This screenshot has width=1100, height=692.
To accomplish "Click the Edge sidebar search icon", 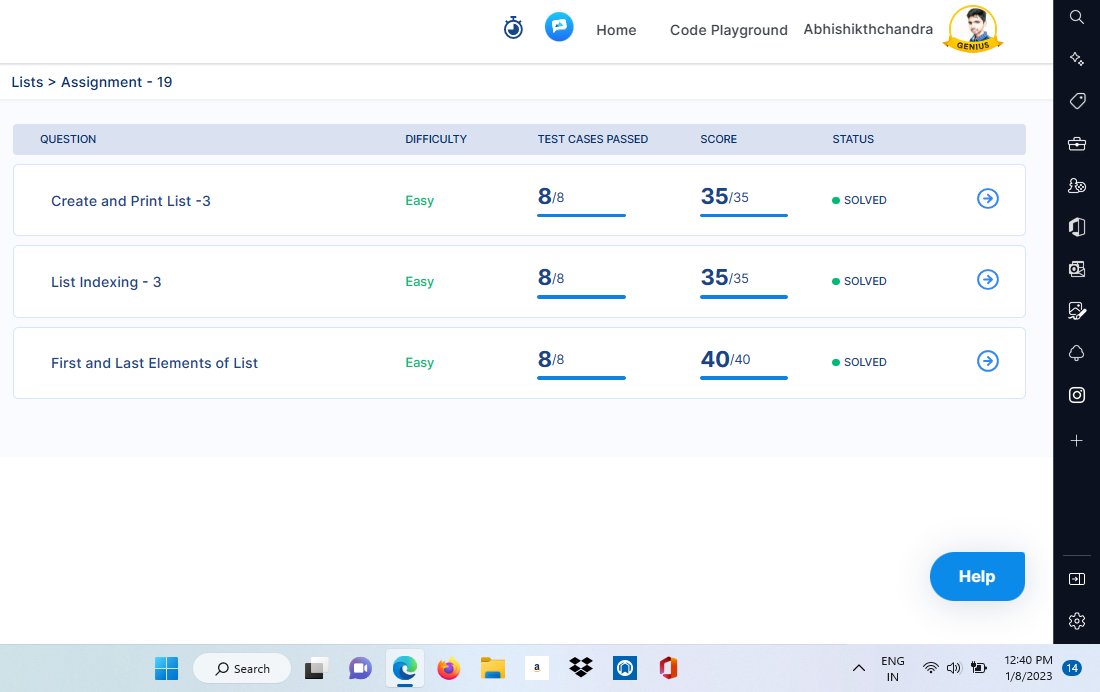I will [x=1077, y=16].
